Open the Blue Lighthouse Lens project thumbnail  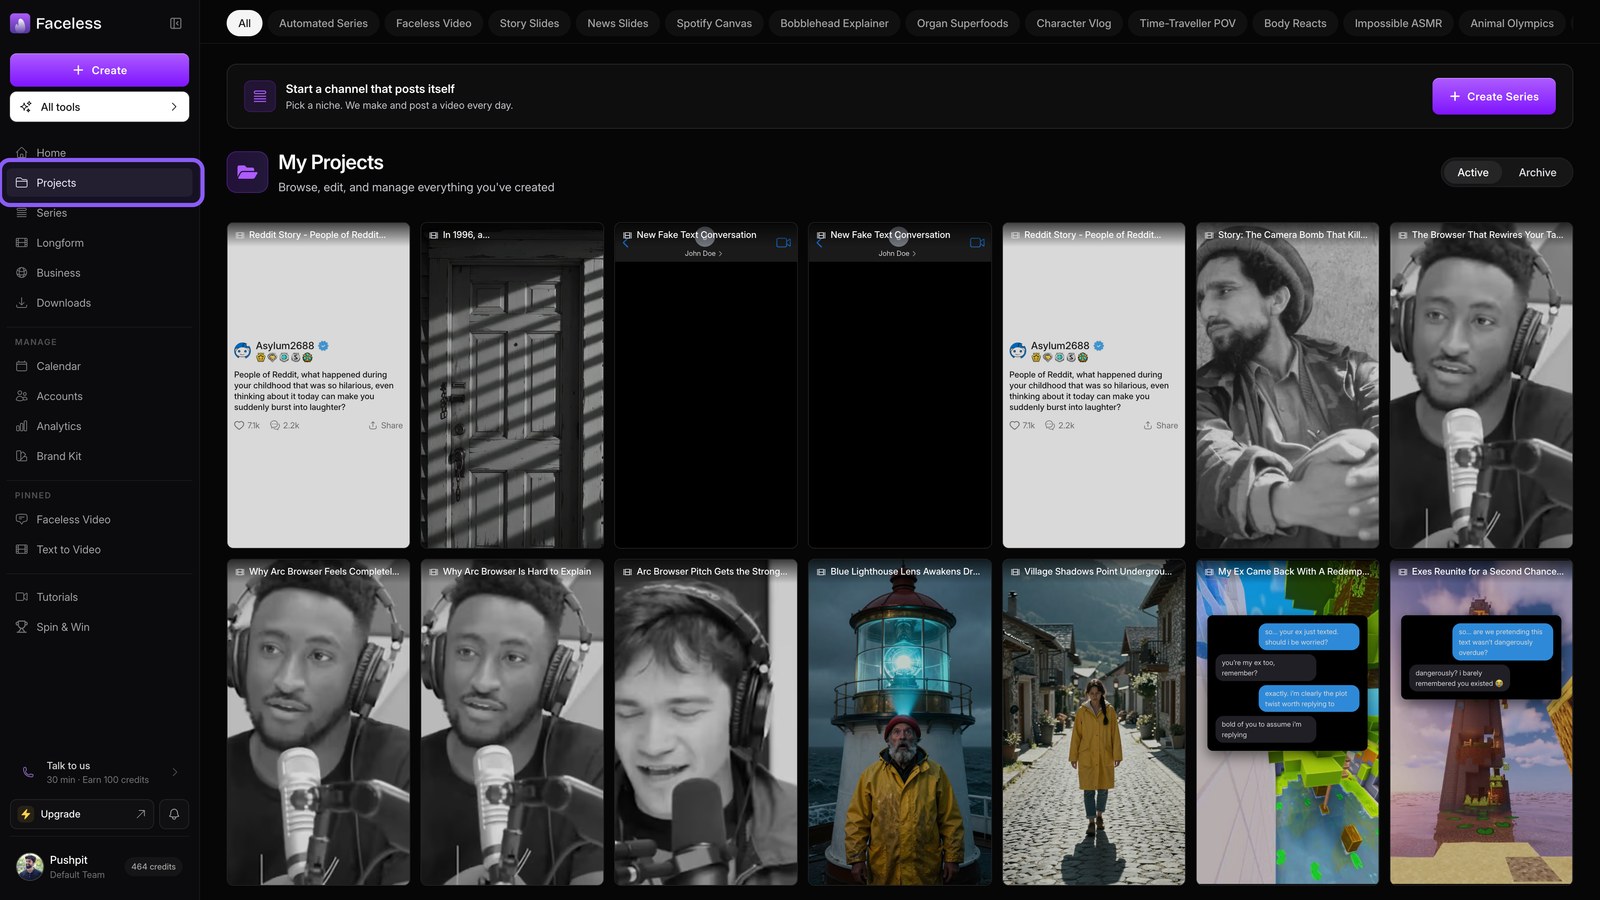click(900, 722)
